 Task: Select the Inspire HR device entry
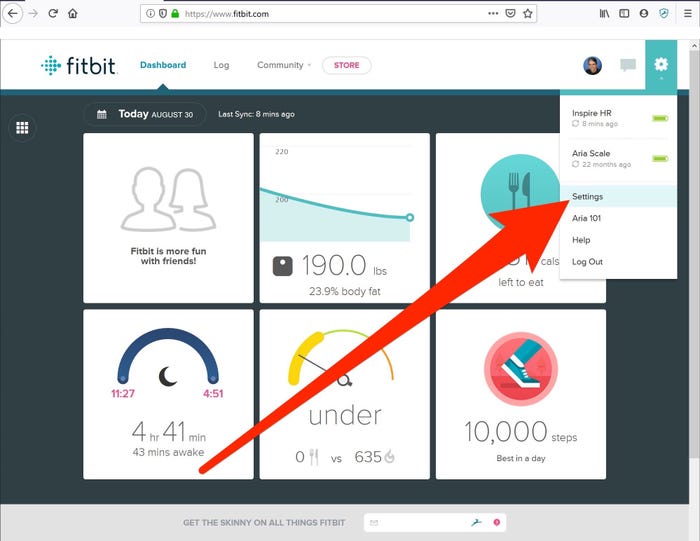618,118
